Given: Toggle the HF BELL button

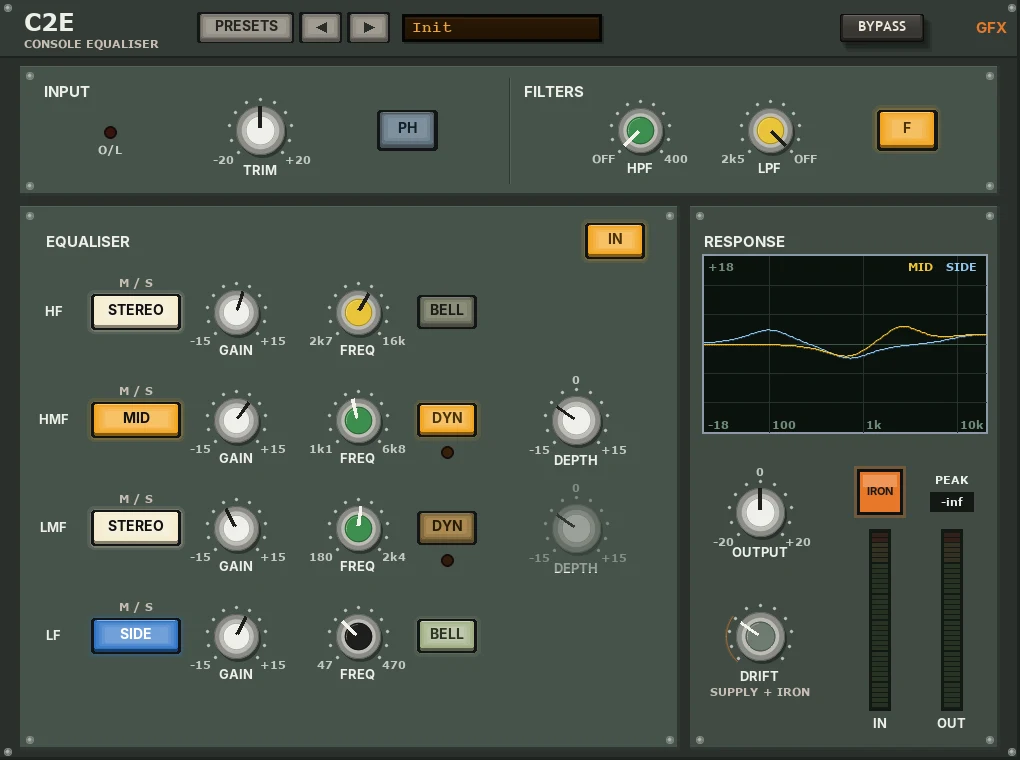Looking at the screenshot, I should tap(447, 311).
